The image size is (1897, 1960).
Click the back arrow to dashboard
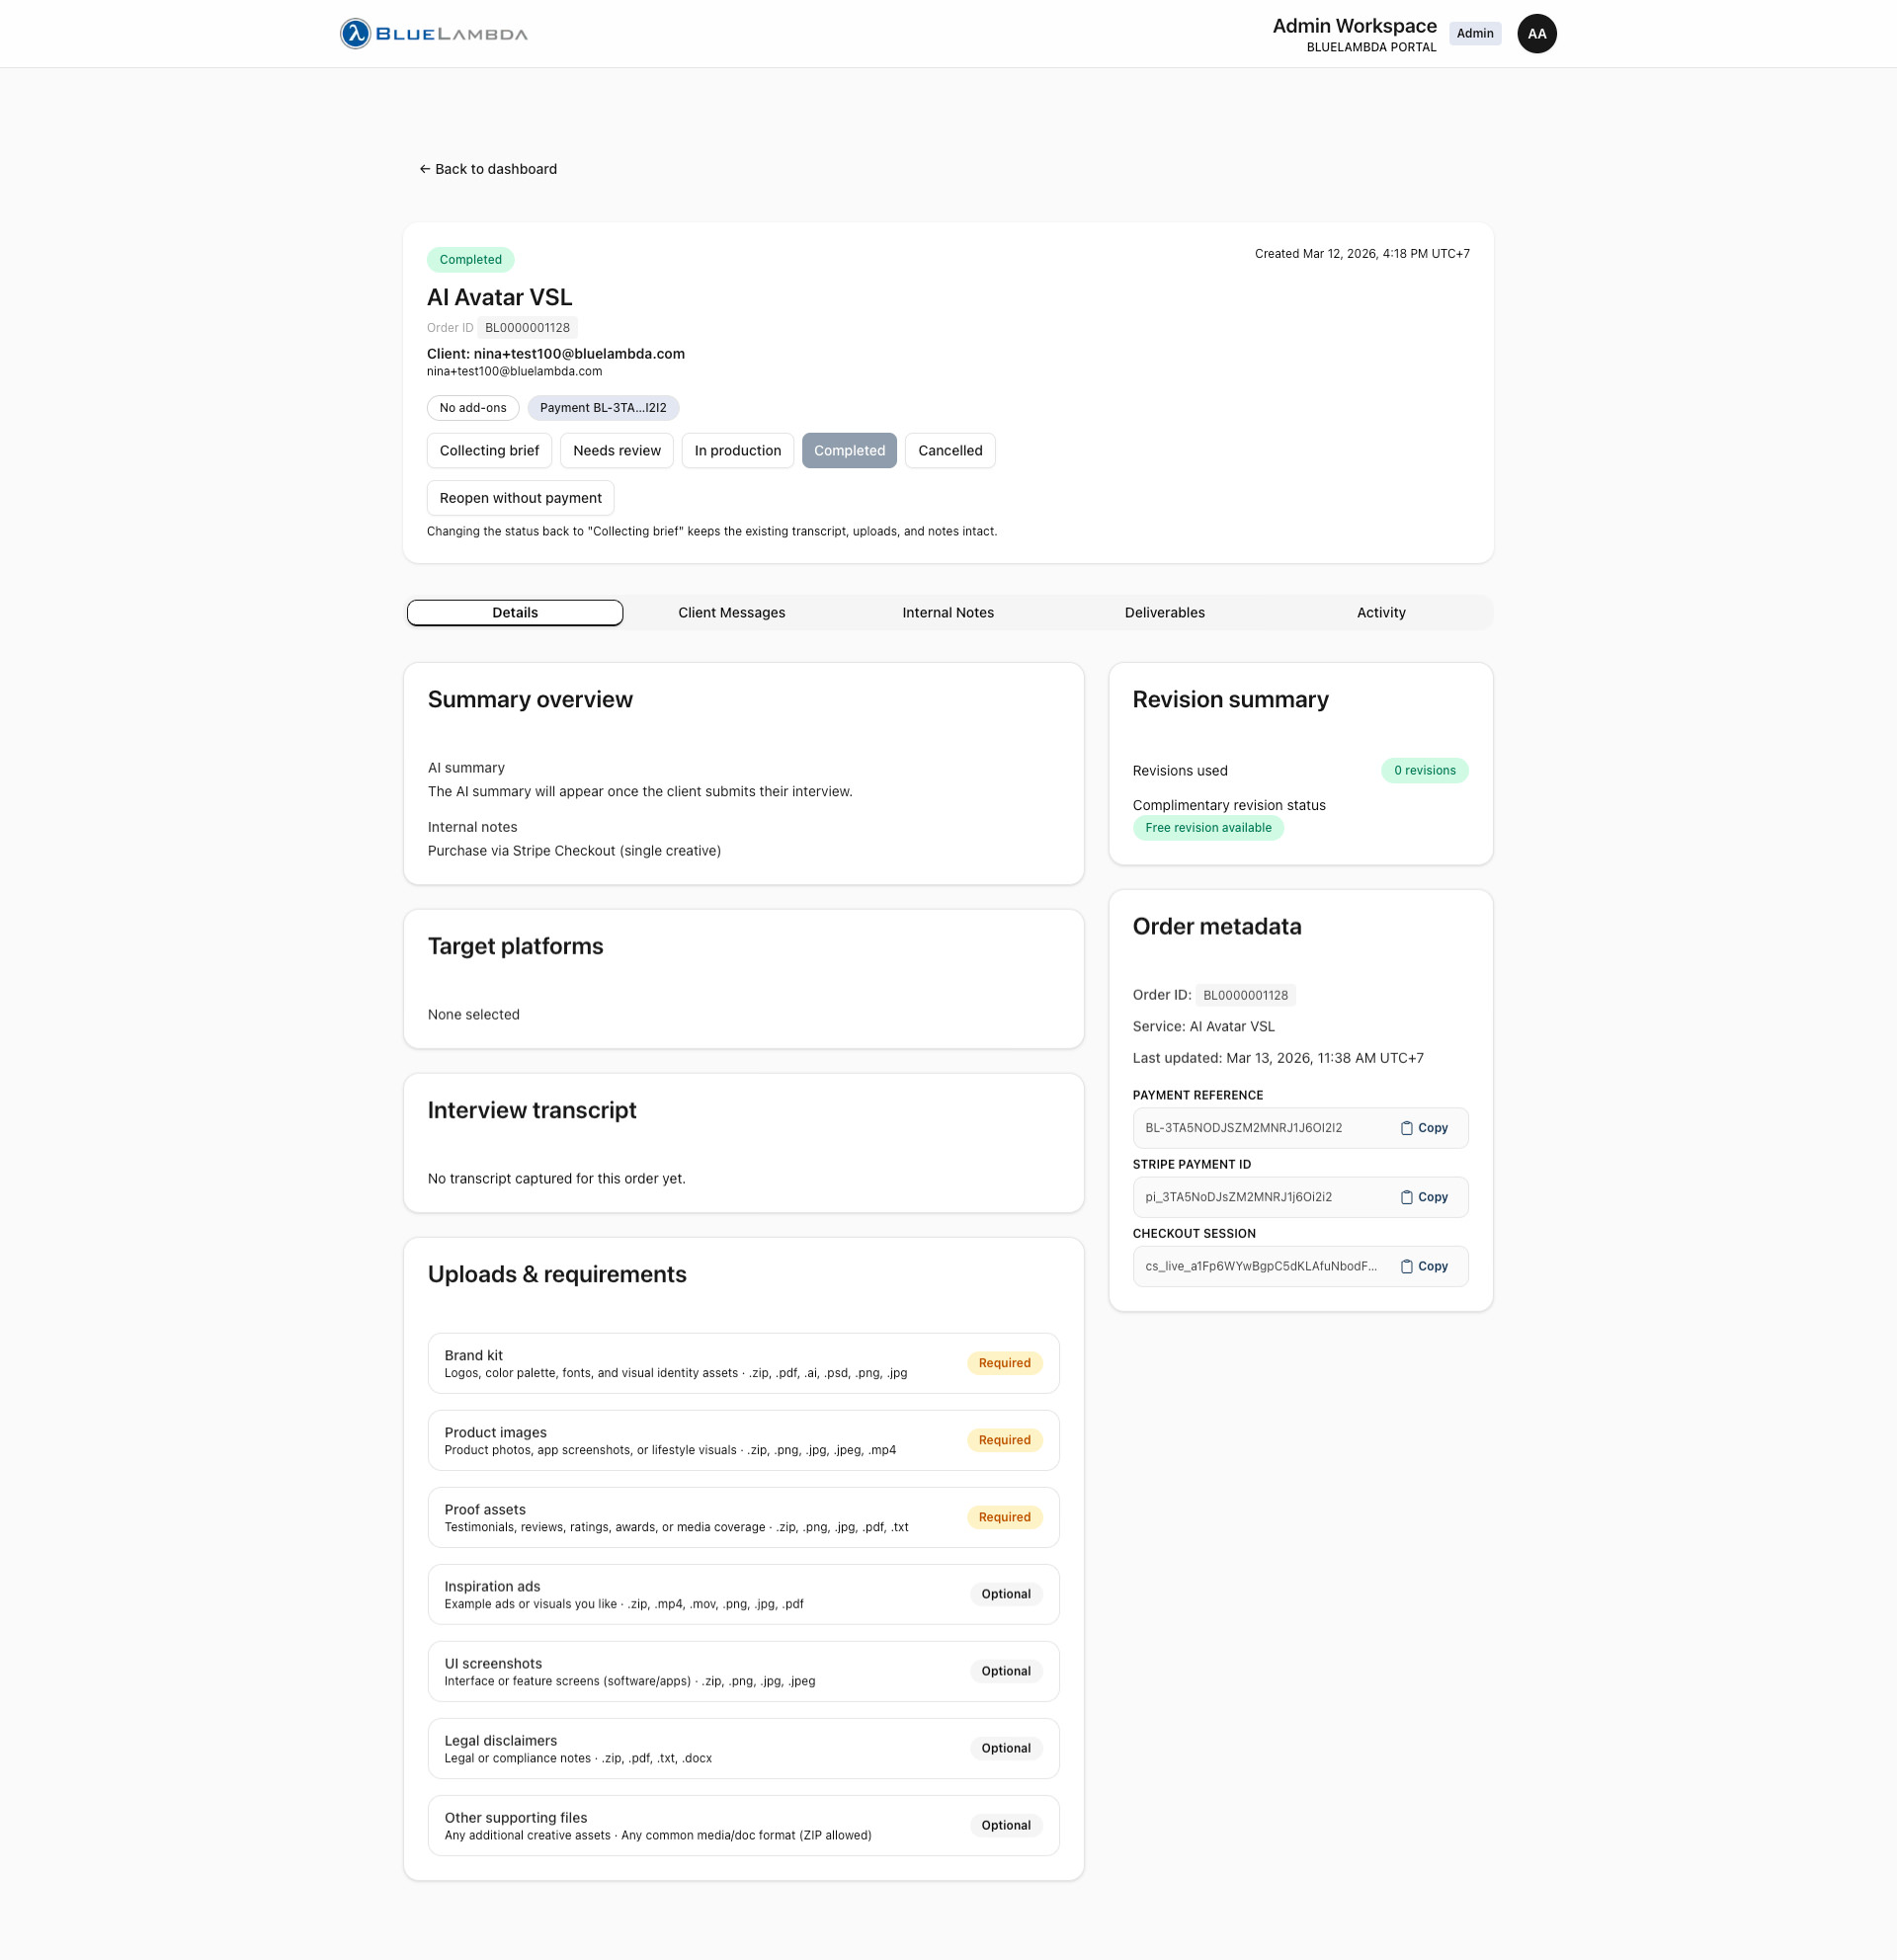coord(424,169)
